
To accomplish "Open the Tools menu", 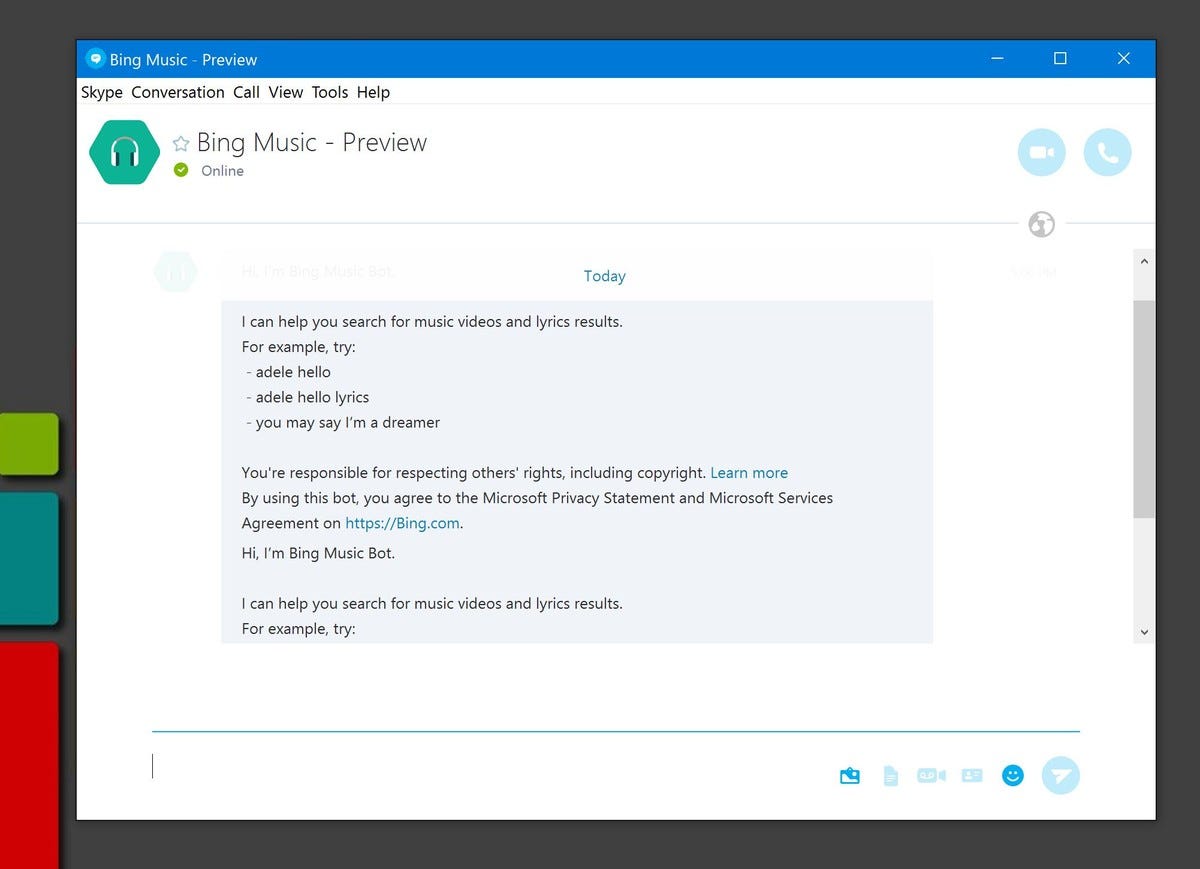I will tap(330, 92).
